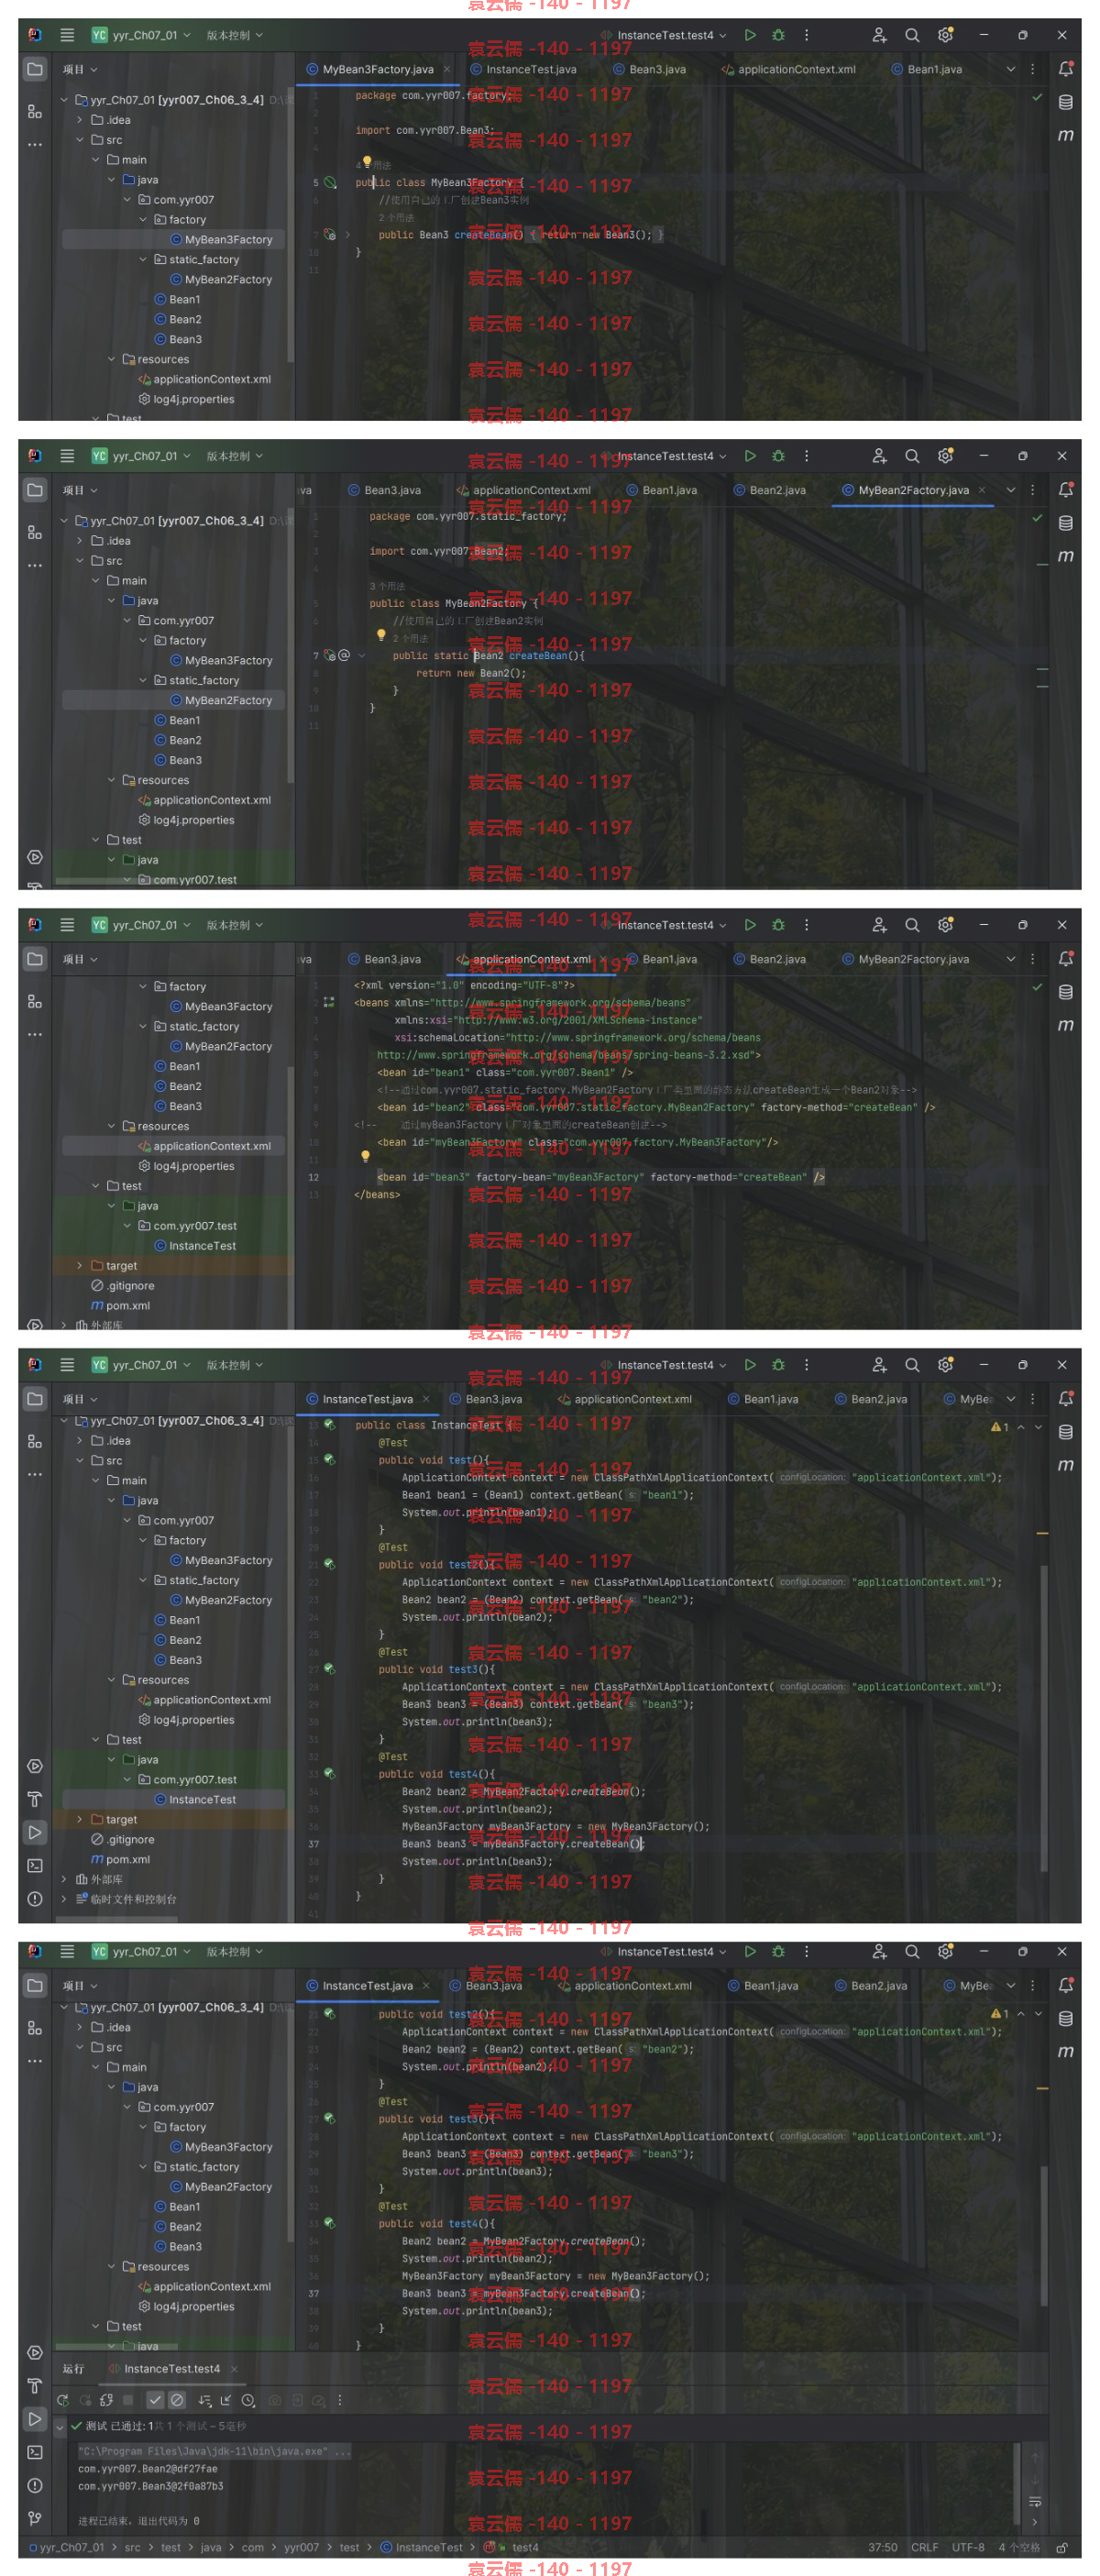This screenshot has width=1100, height=2576.
Task: Expand the 临时文件和控制台 tree node
Action: 65,1899
